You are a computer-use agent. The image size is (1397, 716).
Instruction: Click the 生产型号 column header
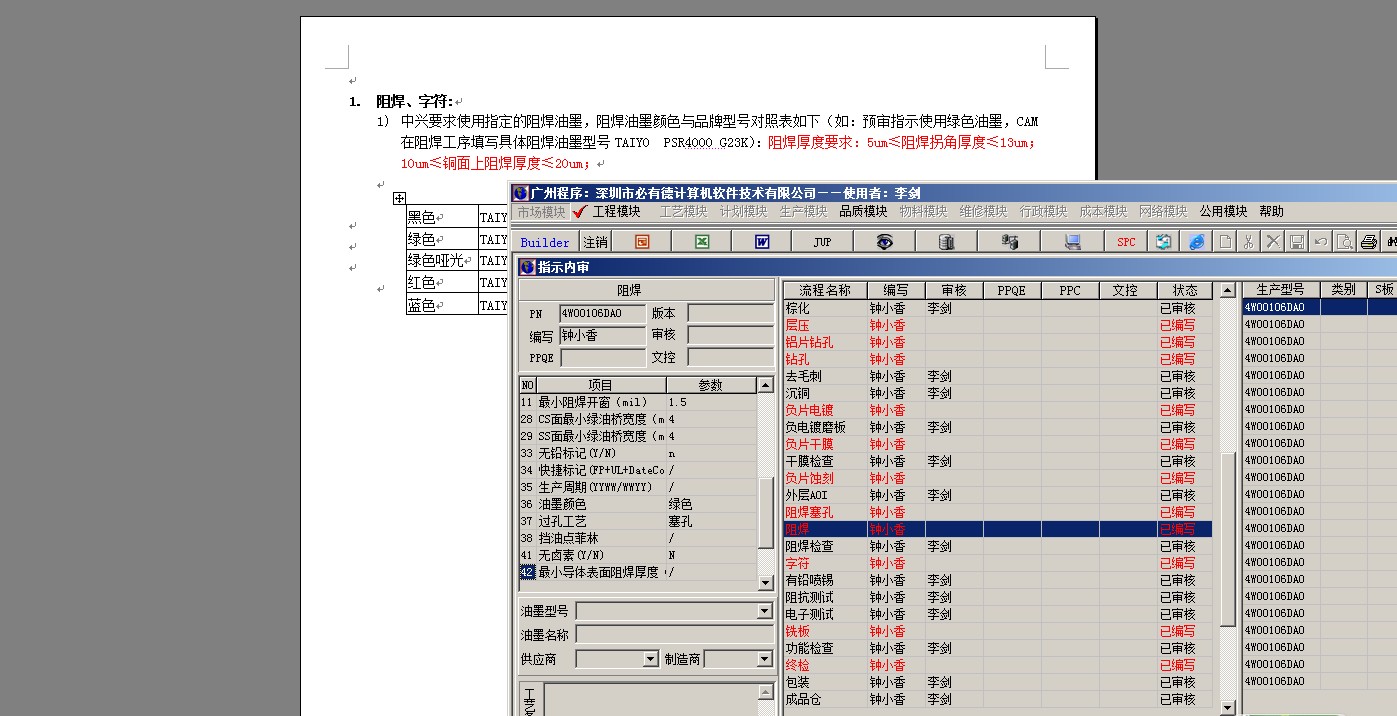tap(1281, 289)
